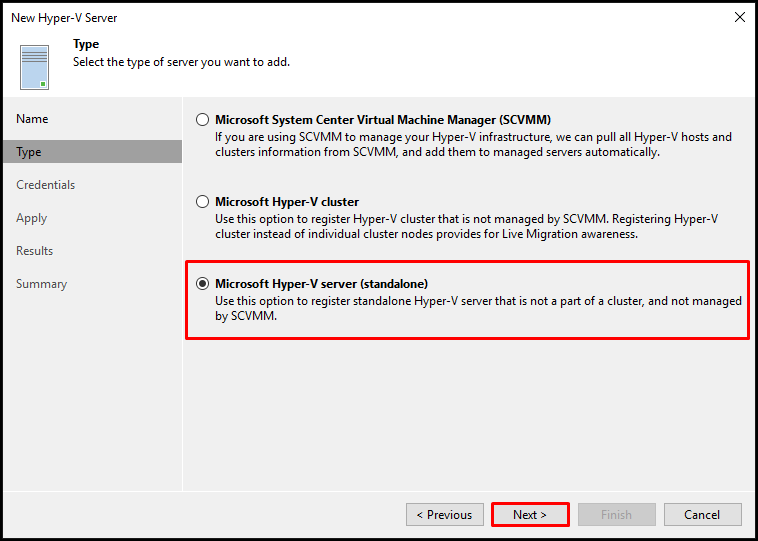
Task: Go to the Results wizard step
Action: [34, 251]
